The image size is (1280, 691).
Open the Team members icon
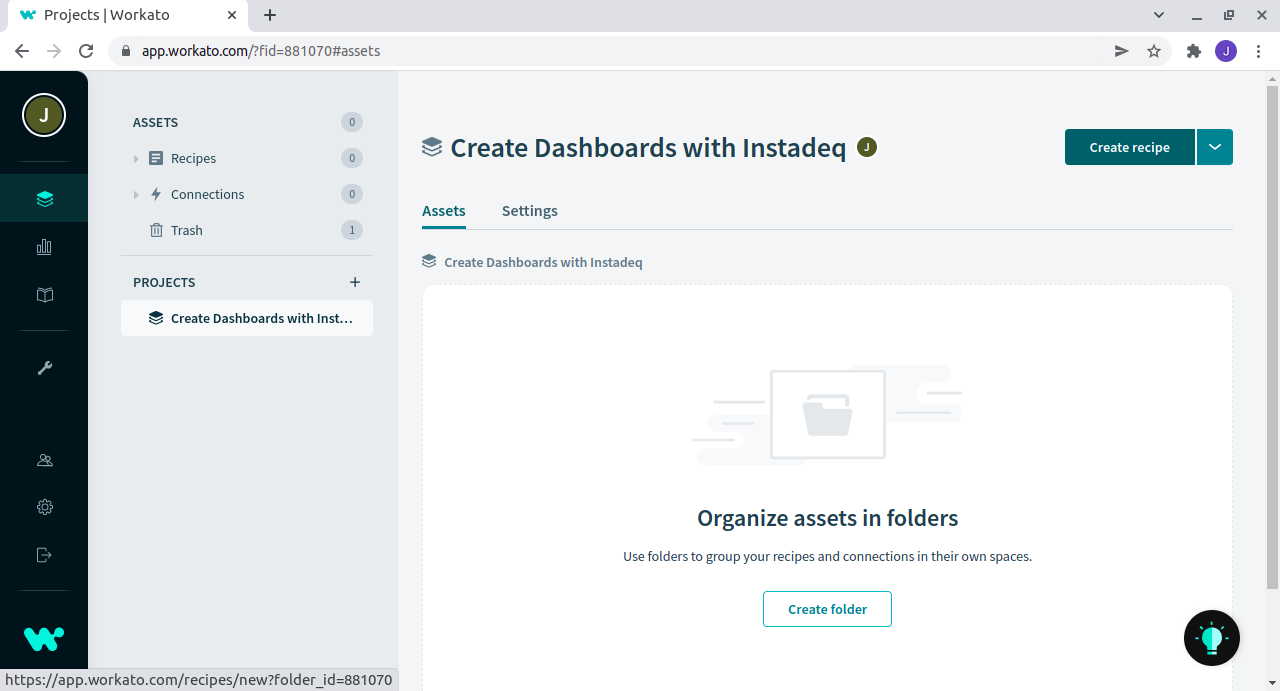point(44,460)
